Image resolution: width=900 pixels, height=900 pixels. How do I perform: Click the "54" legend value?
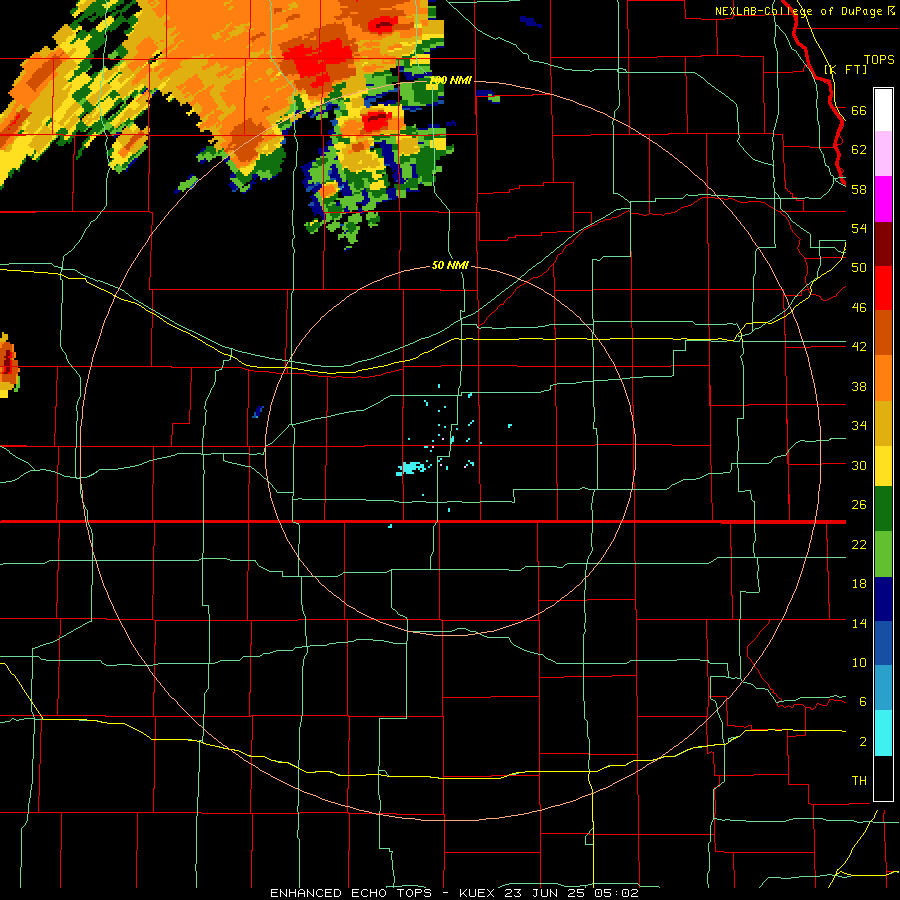tap(859, 228)
